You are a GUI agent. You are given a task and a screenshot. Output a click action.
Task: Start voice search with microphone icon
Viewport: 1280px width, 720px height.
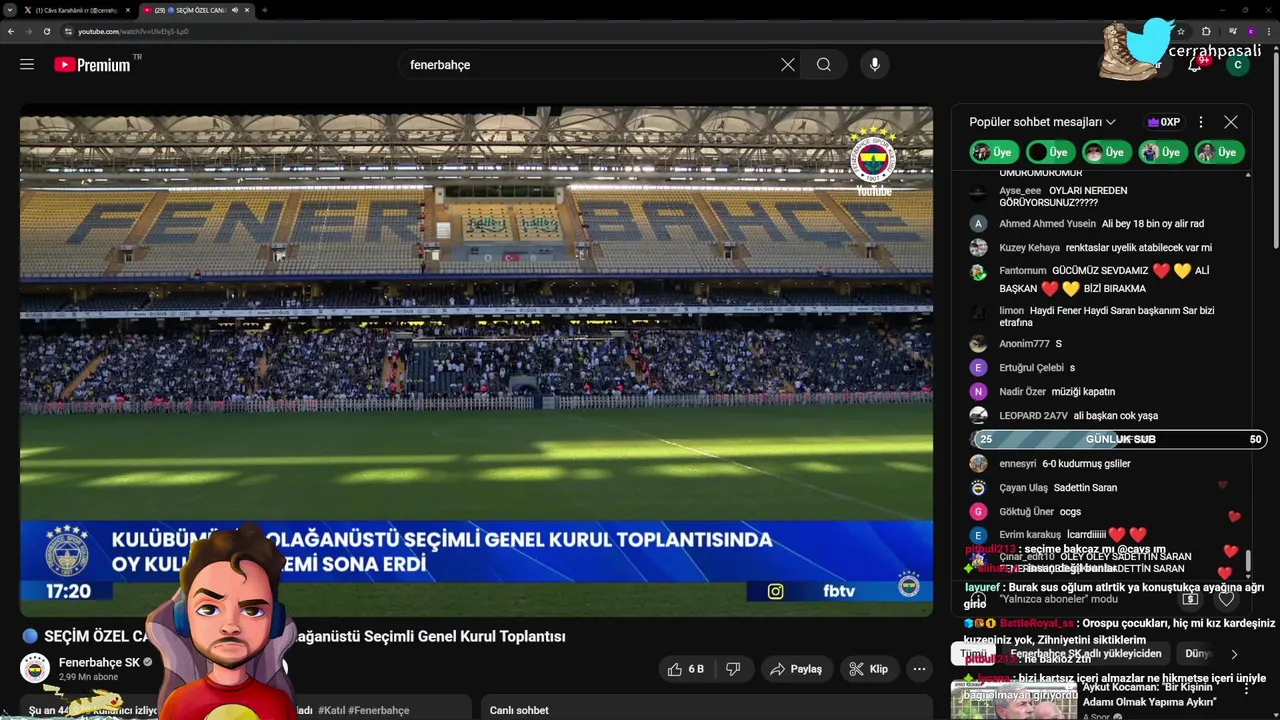point(875,65)
